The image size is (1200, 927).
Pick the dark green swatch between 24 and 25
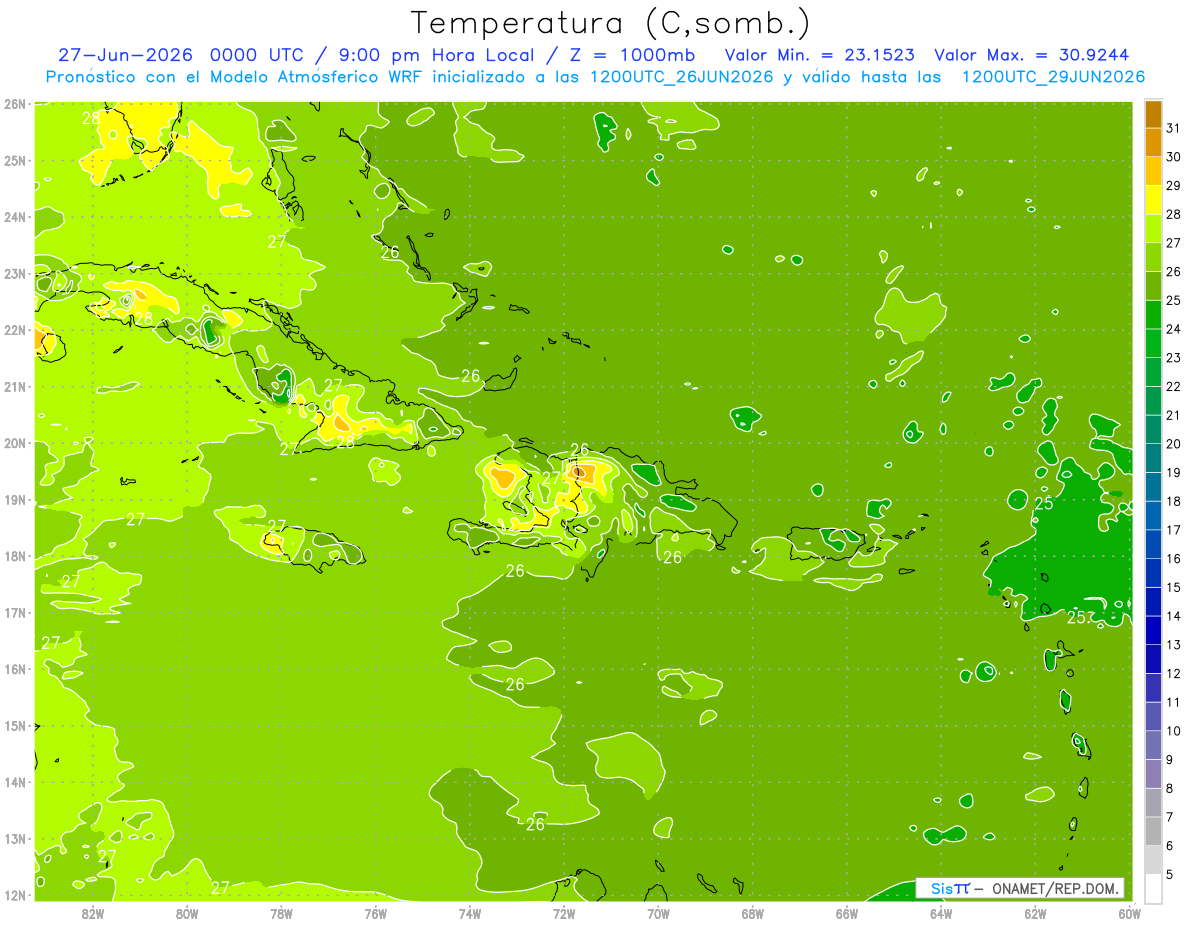coord(1153,315)
